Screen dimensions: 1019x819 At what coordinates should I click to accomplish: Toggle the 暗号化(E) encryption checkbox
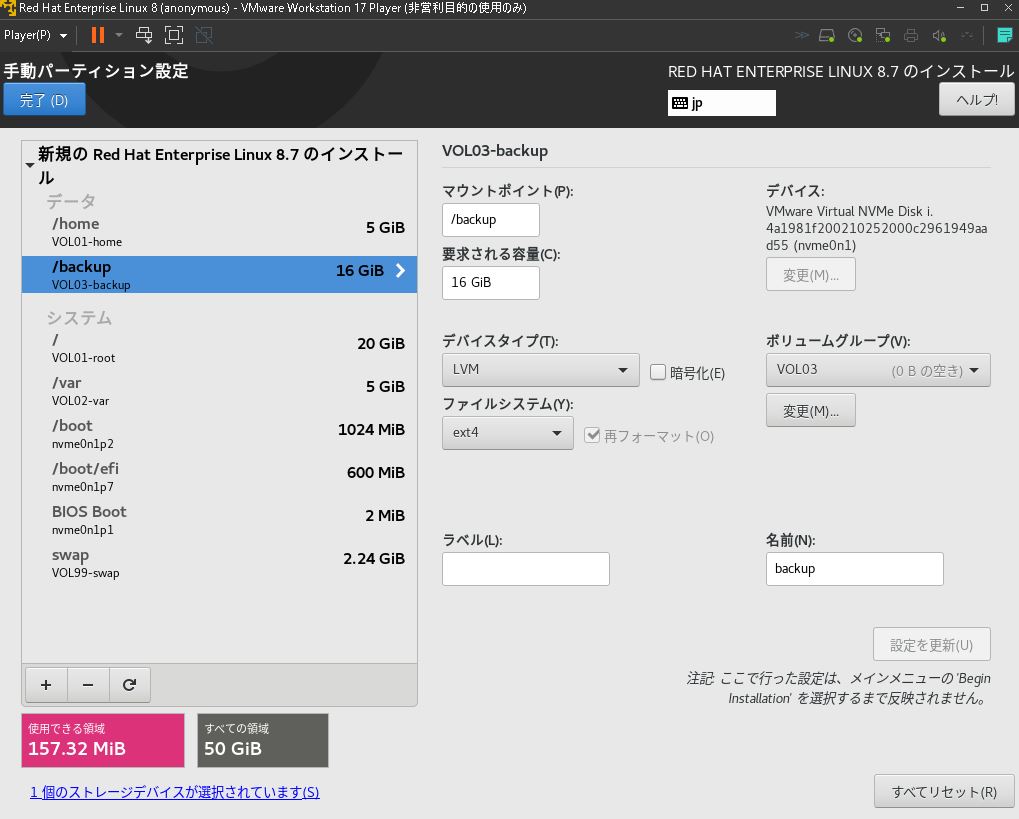pyautogui.click(x=658, y=372)
